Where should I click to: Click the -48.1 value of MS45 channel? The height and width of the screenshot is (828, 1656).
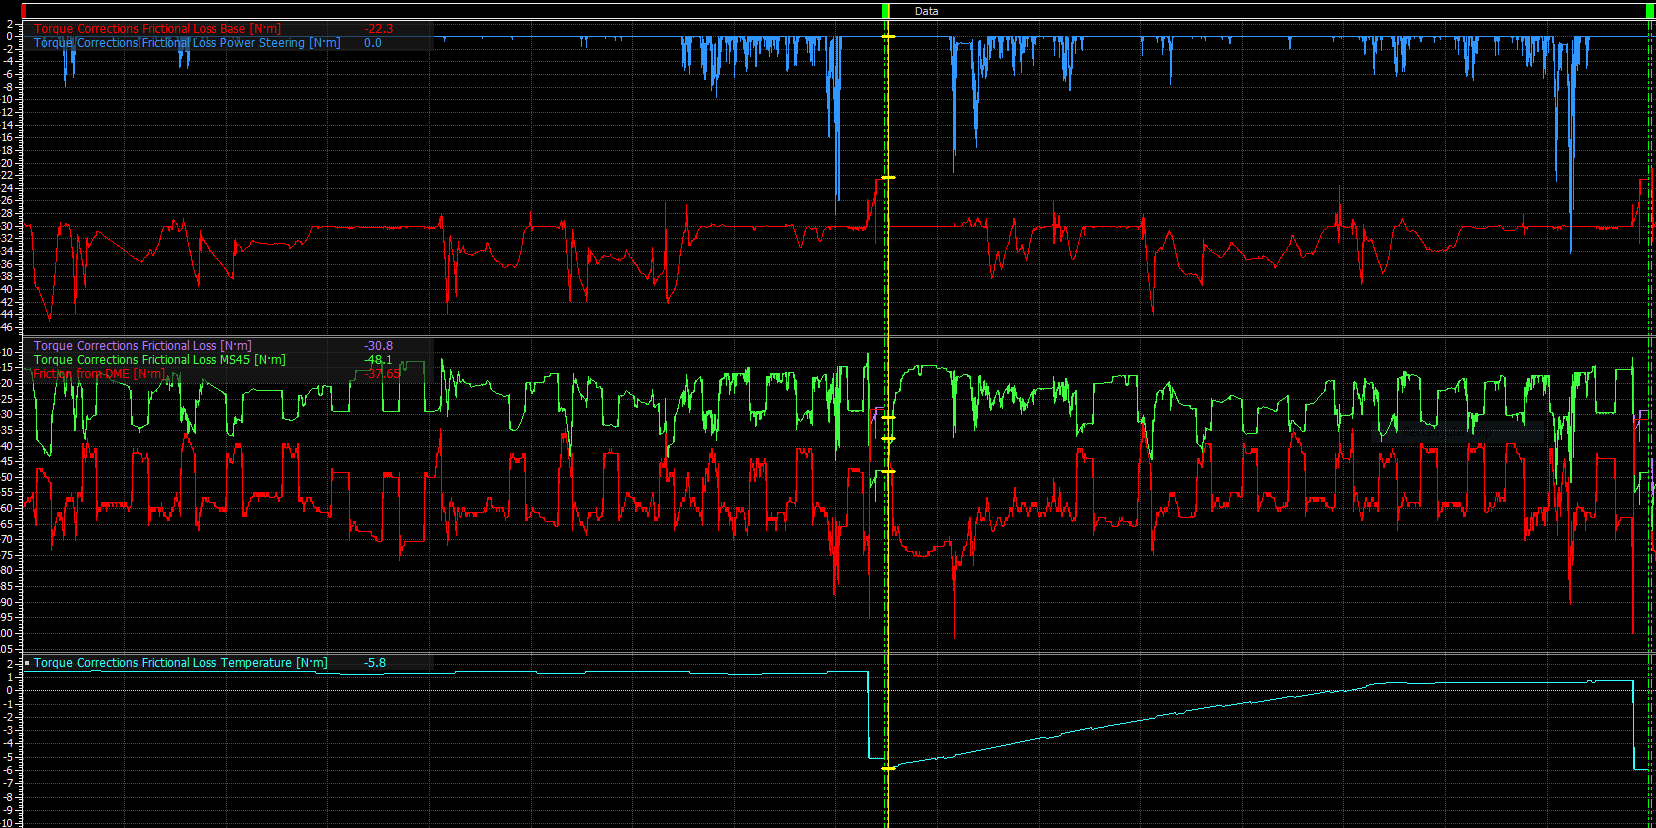click(x=378, y=360)
